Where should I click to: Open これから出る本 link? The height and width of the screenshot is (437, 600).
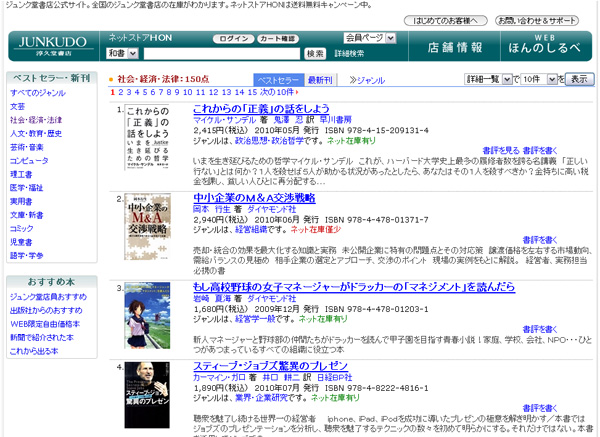point(34,351)
